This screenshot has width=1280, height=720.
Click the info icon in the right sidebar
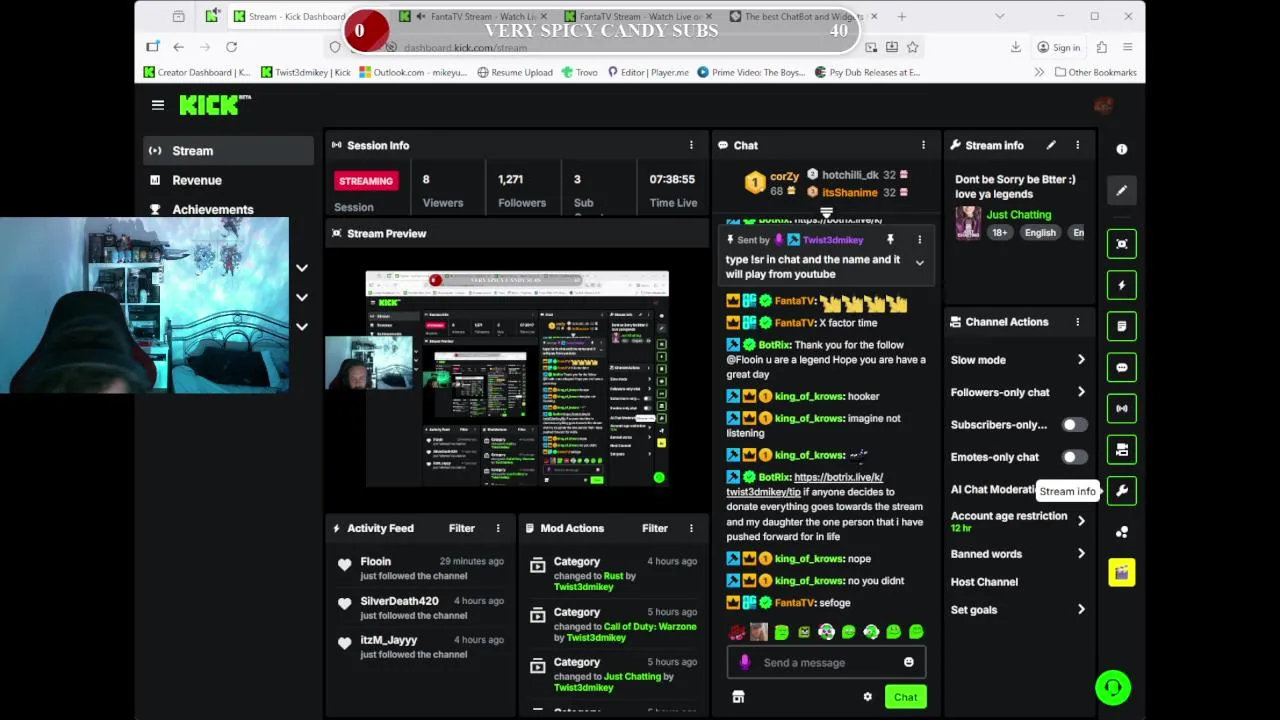tap(1122, 149)
